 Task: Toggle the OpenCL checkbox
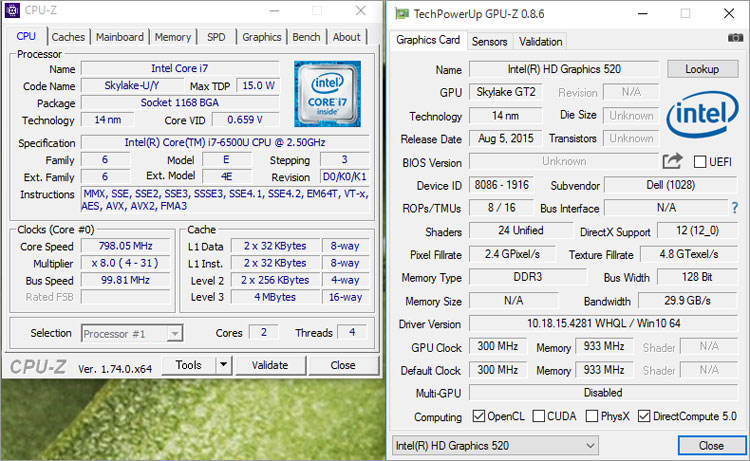pyautogui.click(x=478, y=416)
